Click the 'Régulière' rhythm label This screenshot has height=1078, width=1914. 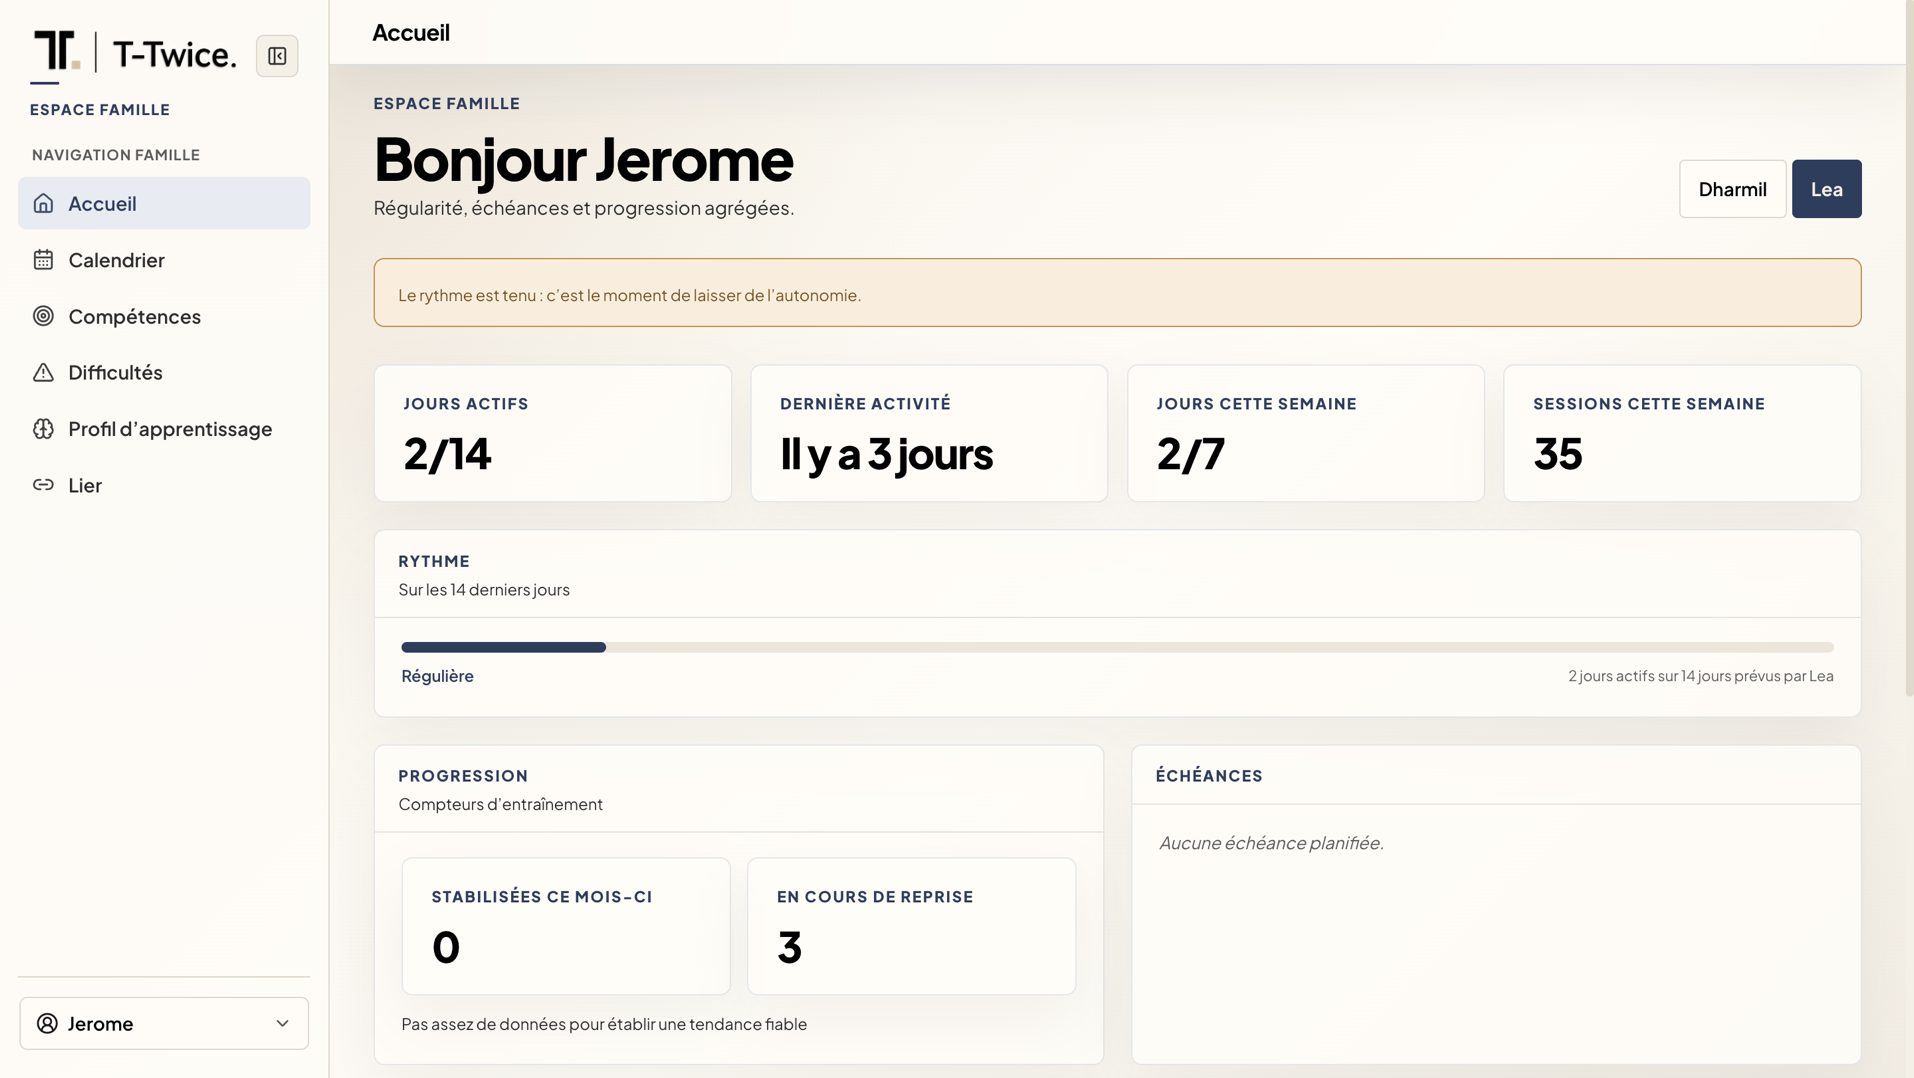tap(437, 676)
